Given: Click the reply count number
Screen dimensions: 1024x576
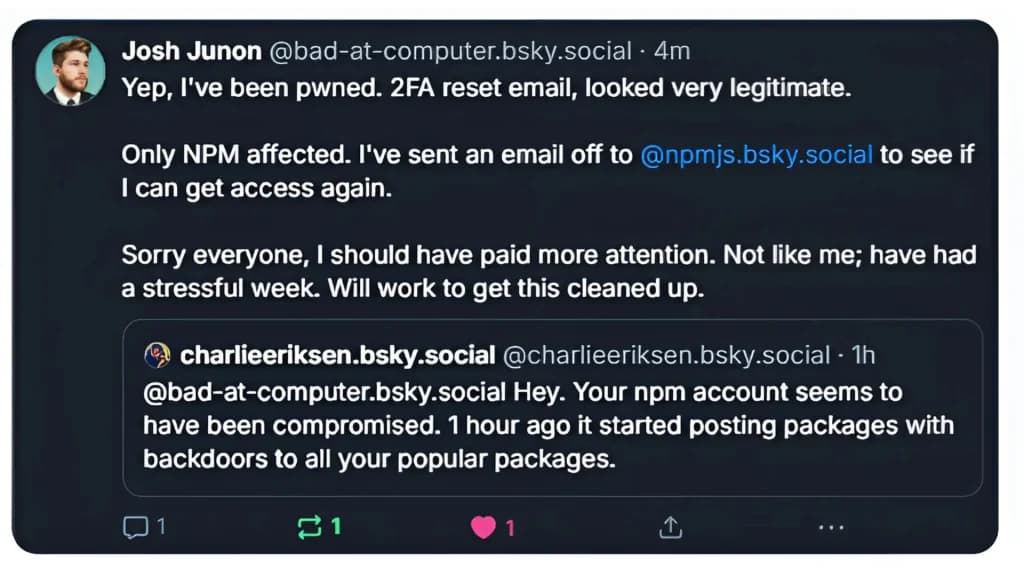Looking at the screenshot, I should pyautogui.click(x=161, y=526).
